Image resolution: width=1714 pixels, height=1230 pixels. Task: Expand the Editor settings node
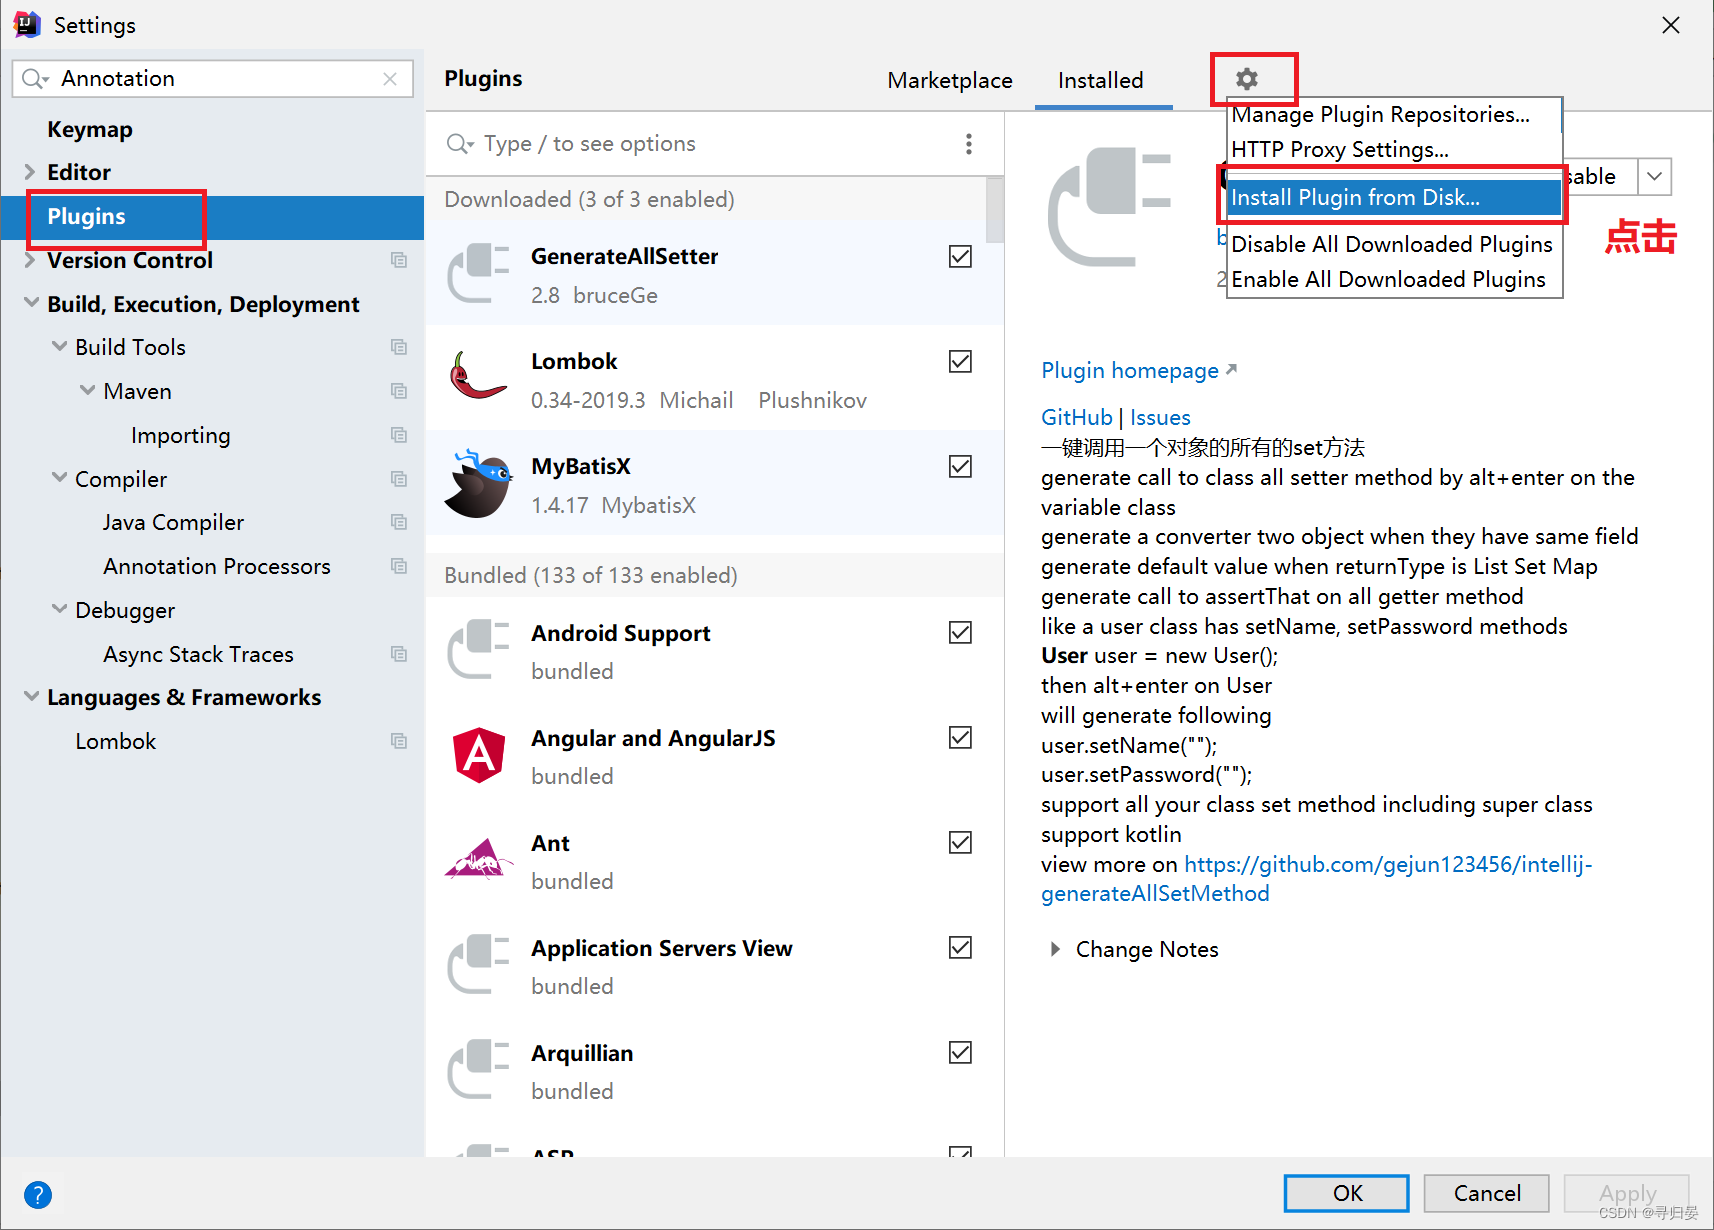[30, 172]
